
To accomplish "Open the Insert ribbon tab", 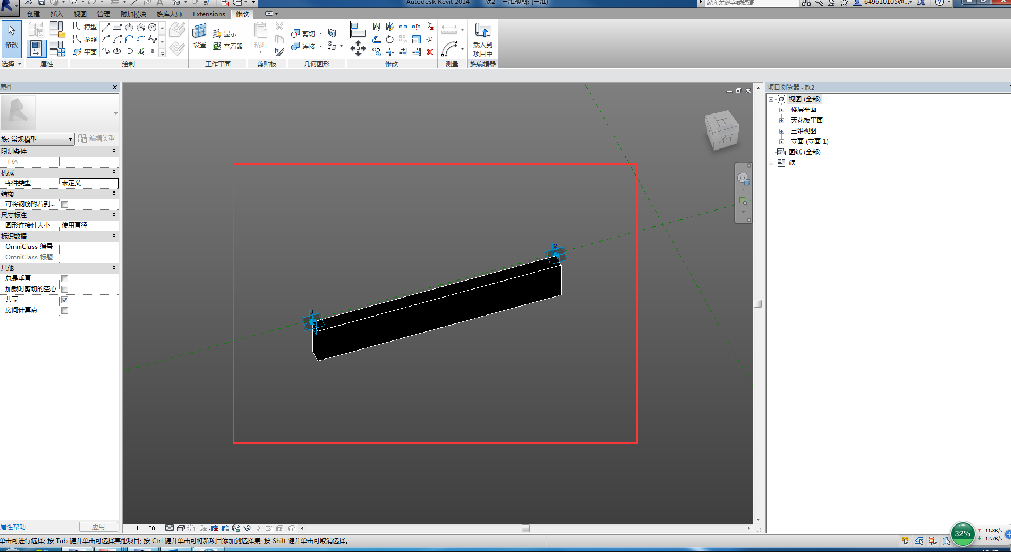I will tap(57, 14).
